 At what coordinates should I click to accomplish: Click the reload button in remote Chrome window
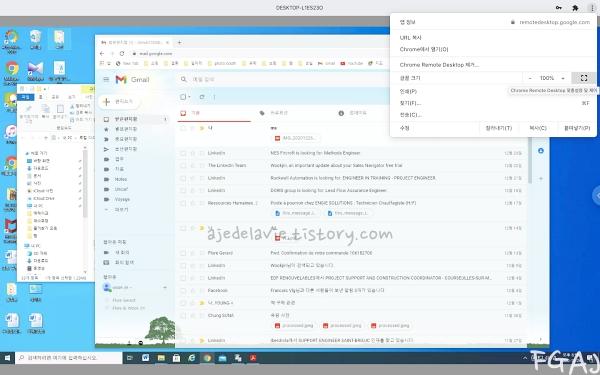coord(122,54)
